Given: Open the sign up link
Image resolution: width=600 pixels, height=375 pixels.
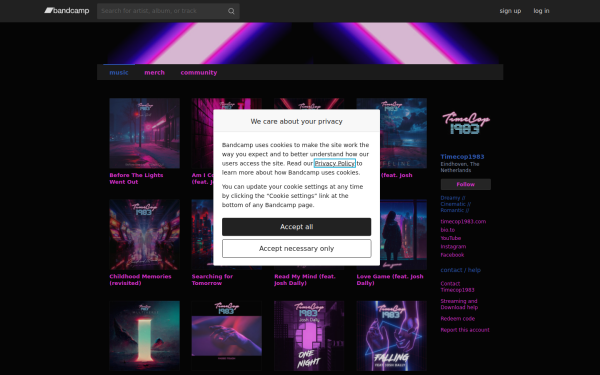Looking at the screenshot, I should (x=510, y=11).
